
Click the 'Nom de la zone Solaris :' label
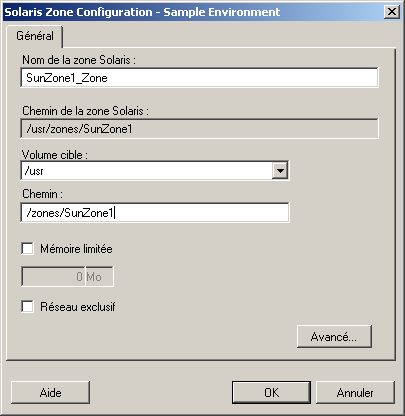click(x=79, y=60)
